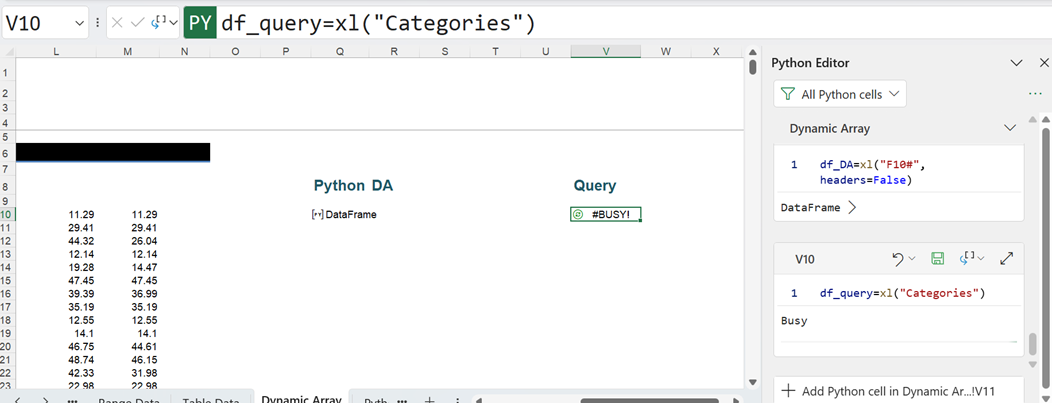
Task: Select row header 16
Action: coord(7,294)
